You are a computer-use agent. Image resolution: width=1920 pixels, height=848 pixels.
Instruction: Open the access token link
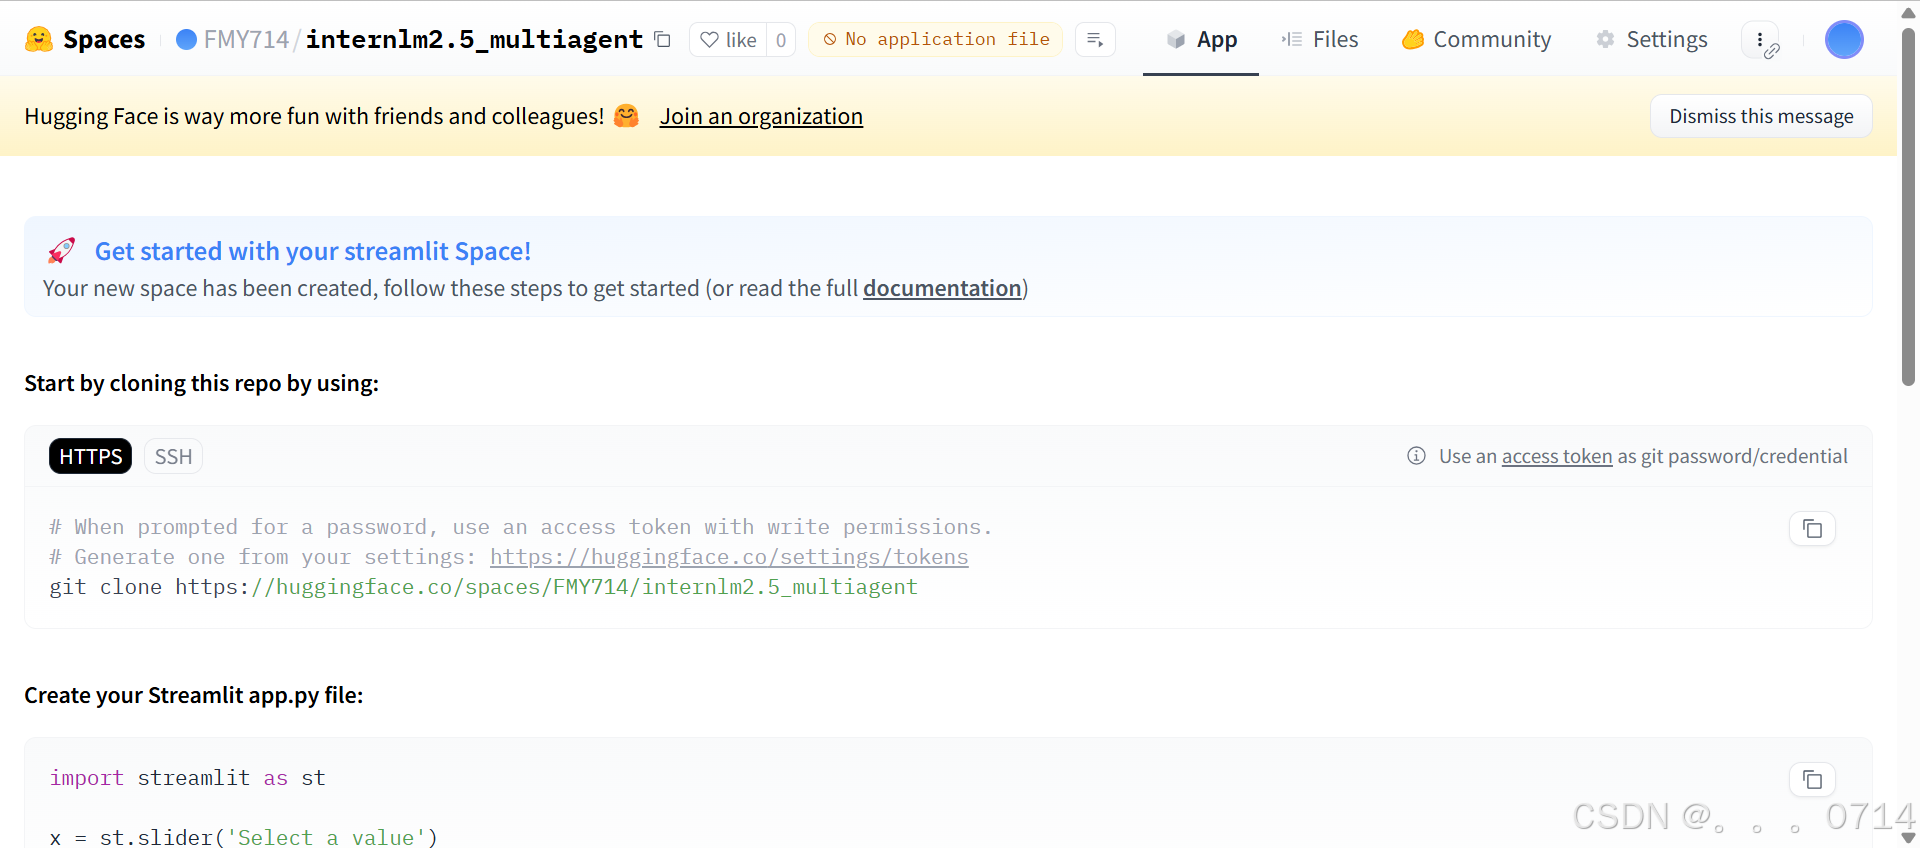1557,456
